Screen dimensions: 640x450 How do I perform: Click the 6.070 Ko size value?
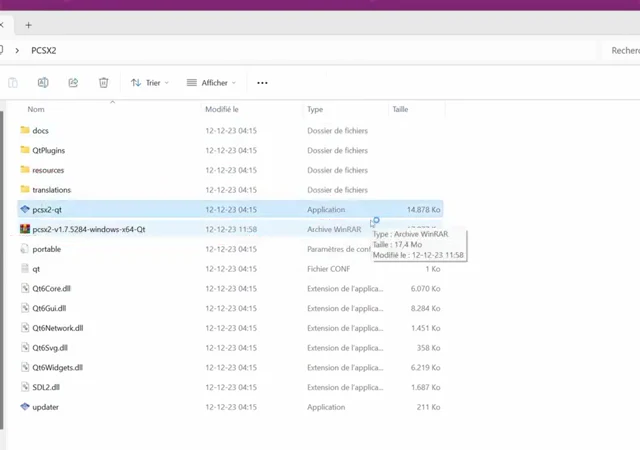coord(425,288)
